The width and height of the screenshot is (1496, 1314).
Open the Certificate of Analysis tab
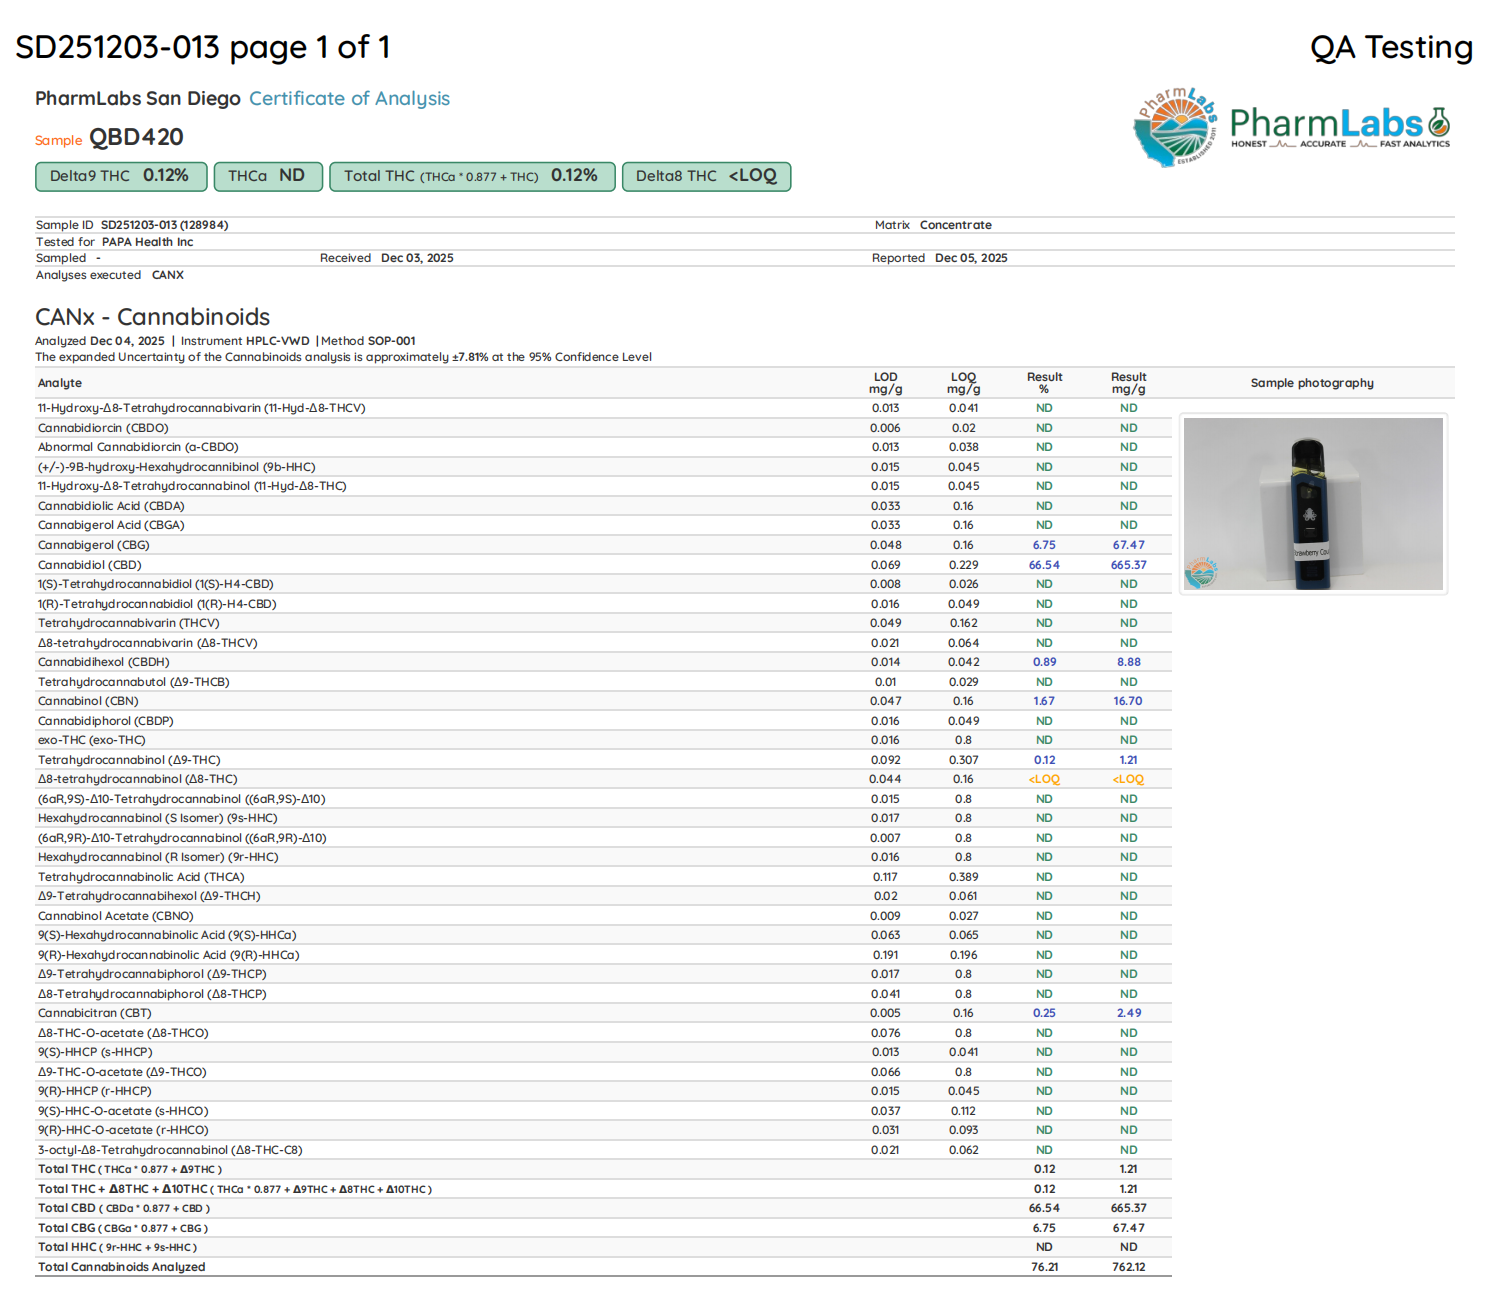pyautogui.click(x=348, y=98)
